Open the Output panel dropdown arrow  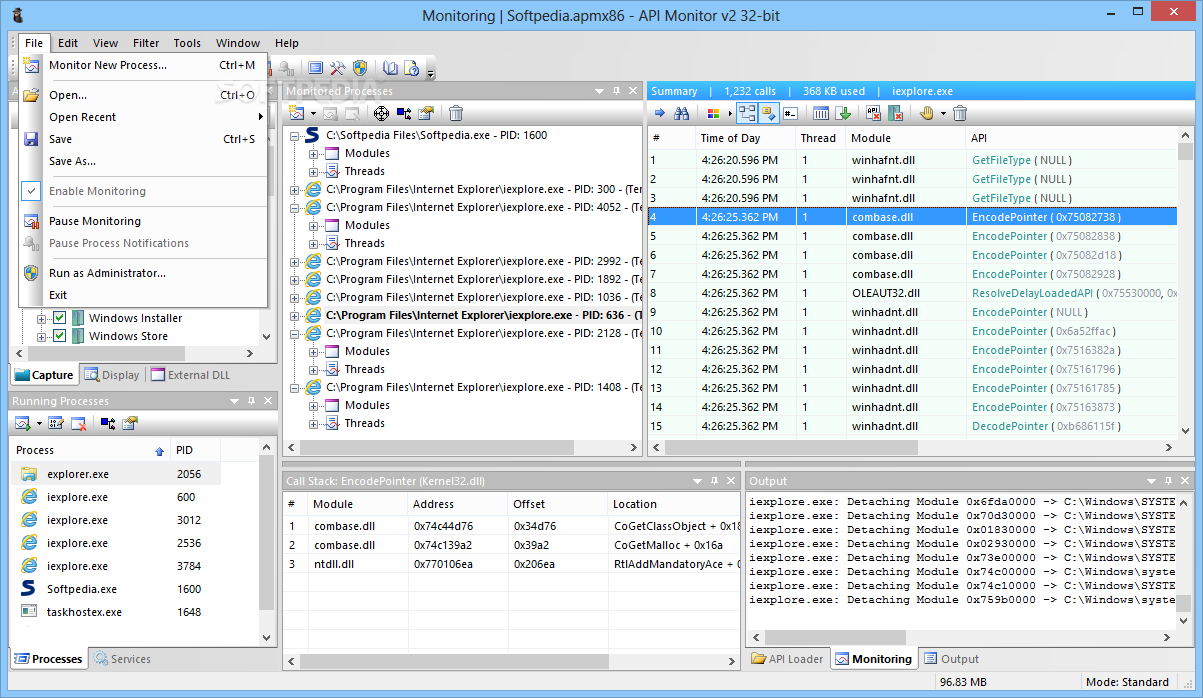click(x=1152, y=481)
